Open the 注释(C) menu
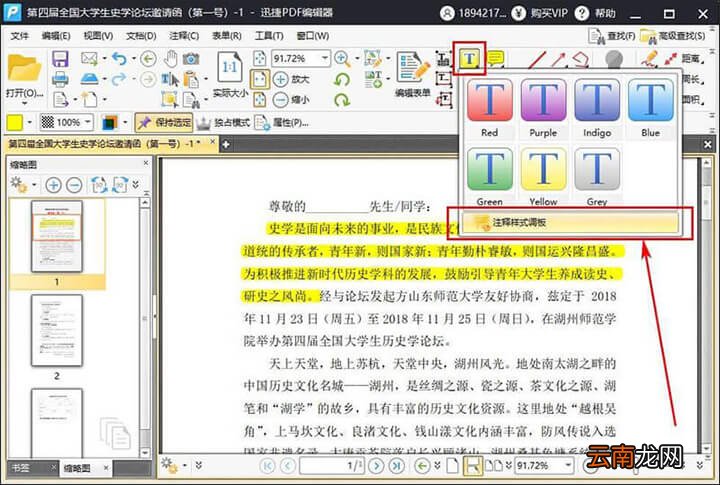 [x=184, y=36]
